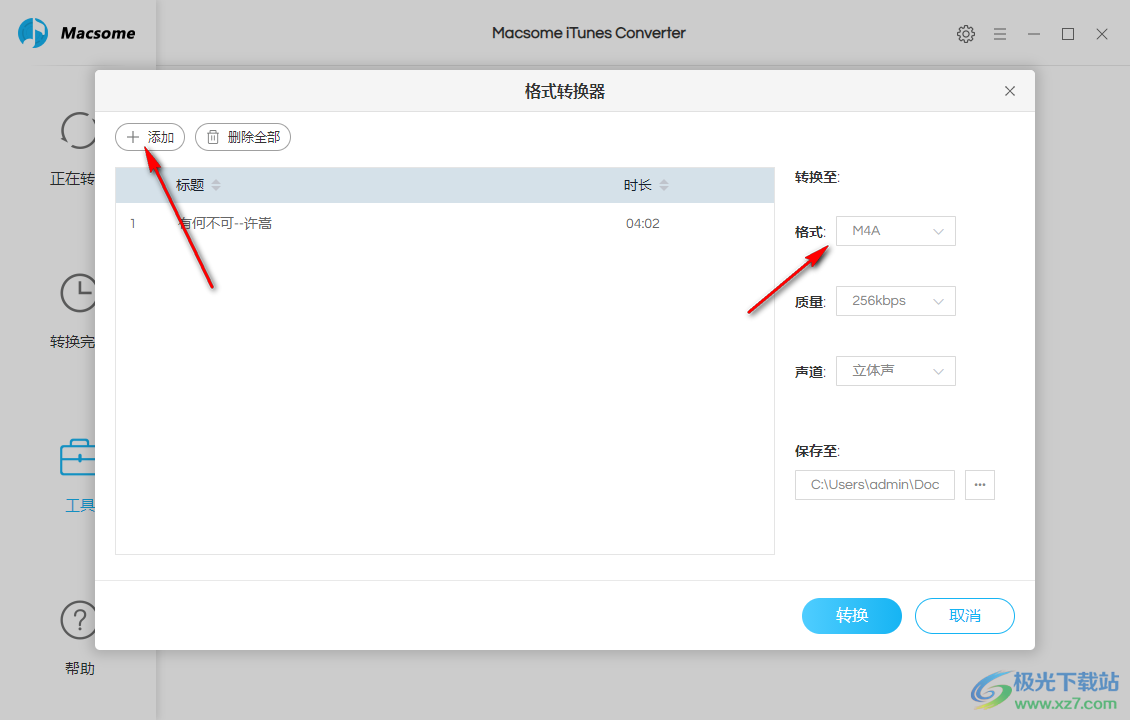Click the blue Convert (转换) button
The image size is (1130, 720).
852,615
